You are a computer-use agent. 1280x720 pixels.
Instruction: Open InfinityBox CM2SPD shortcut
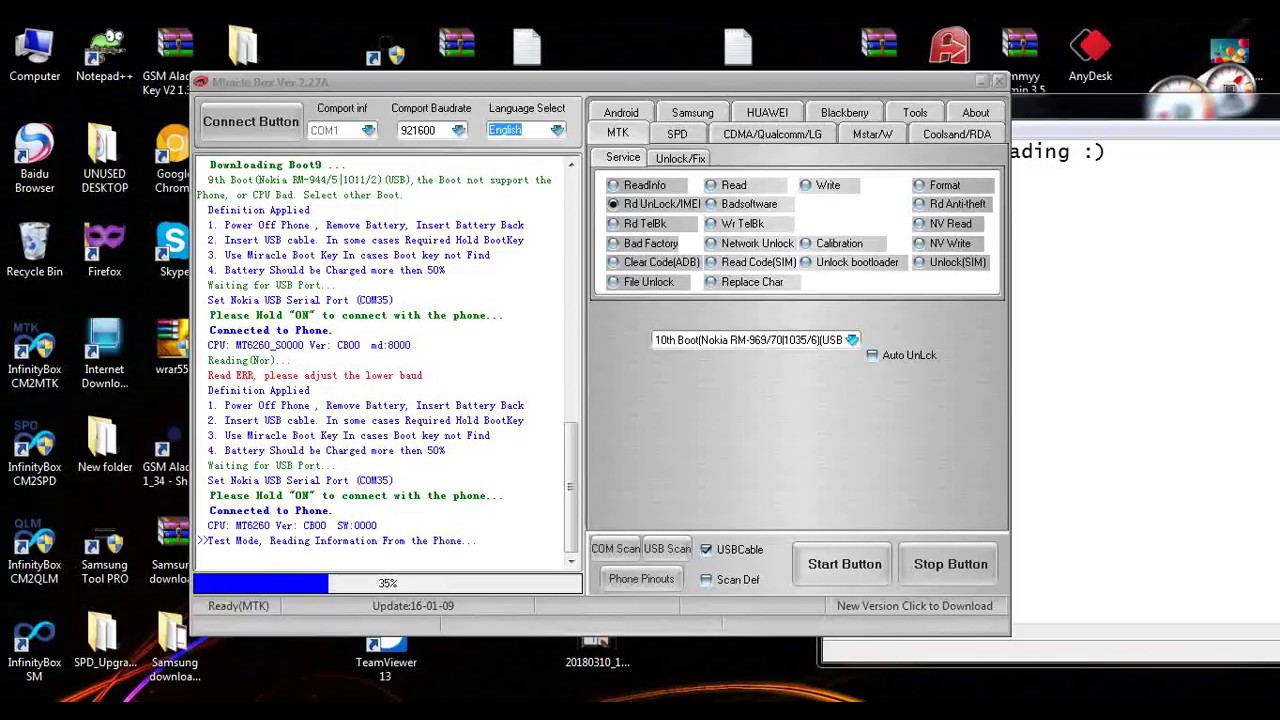[x=35, y=452]
